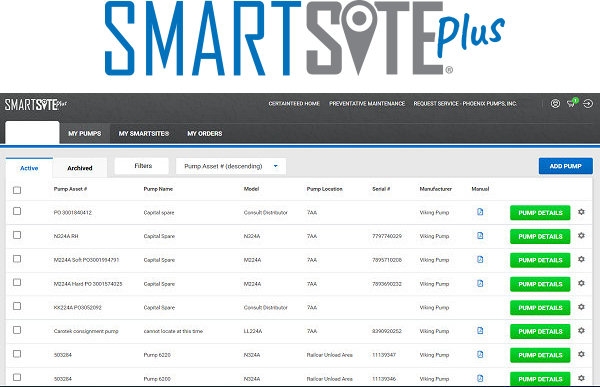The width and height of the screenshot is (600, 387).
Task: Click the "Pump 6220" name cell
Action: (157, 355)
